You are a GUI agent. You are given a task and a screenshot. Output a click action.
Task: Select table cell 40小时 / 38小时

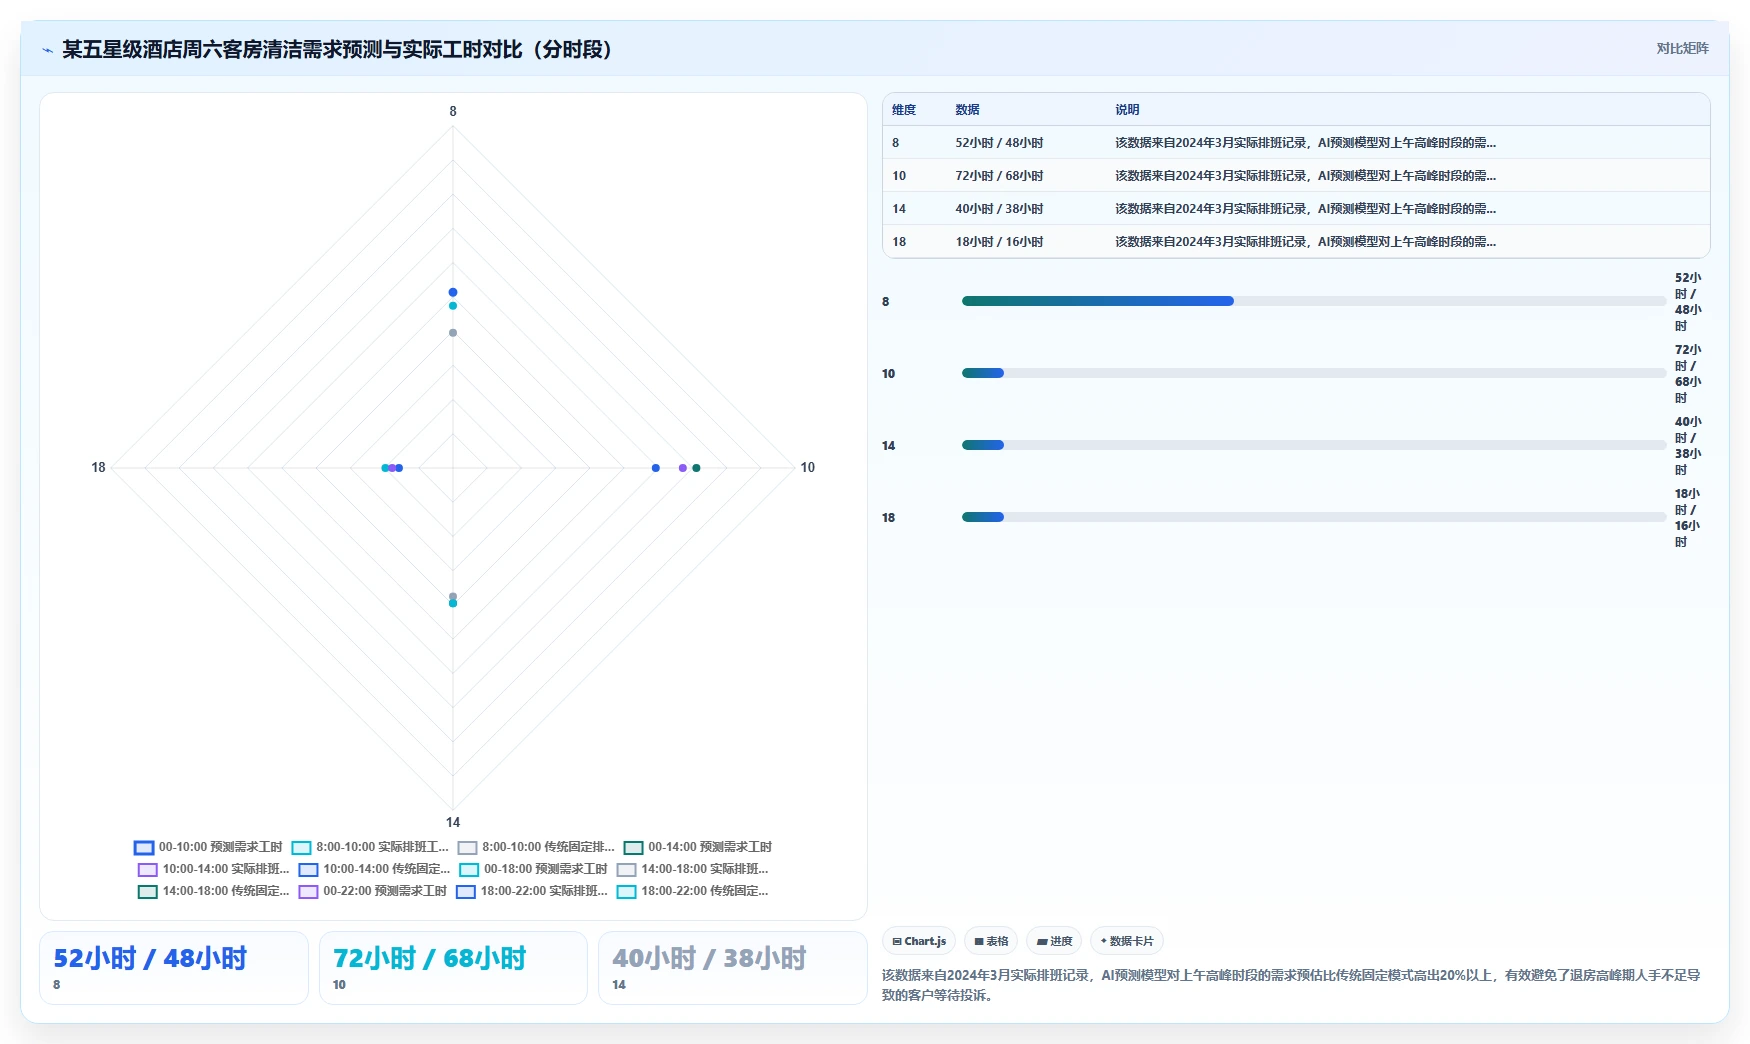[999, 209]
